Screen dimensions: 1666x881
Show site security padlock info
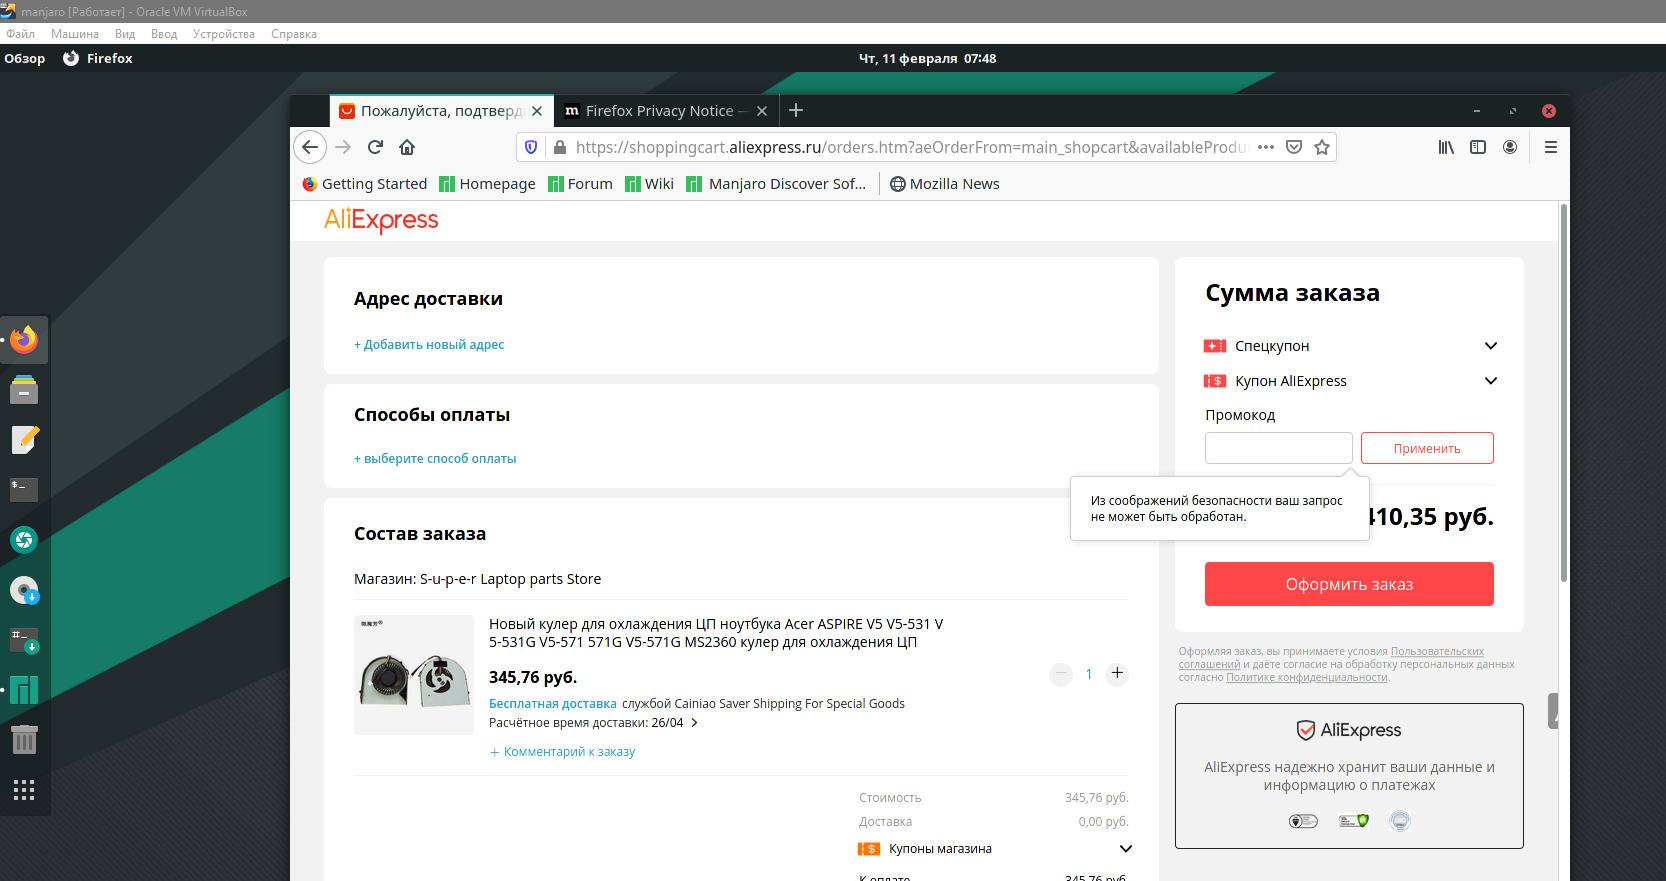[560, 147]
